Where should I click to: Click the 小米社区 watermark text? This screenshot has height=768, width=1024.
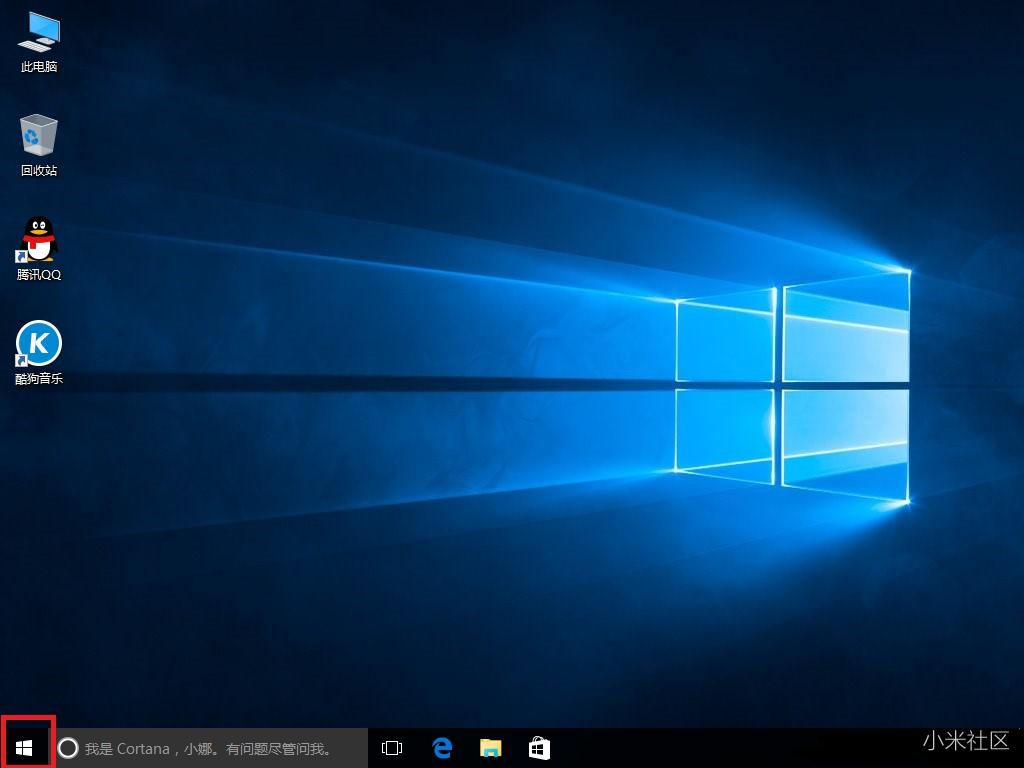965,741
